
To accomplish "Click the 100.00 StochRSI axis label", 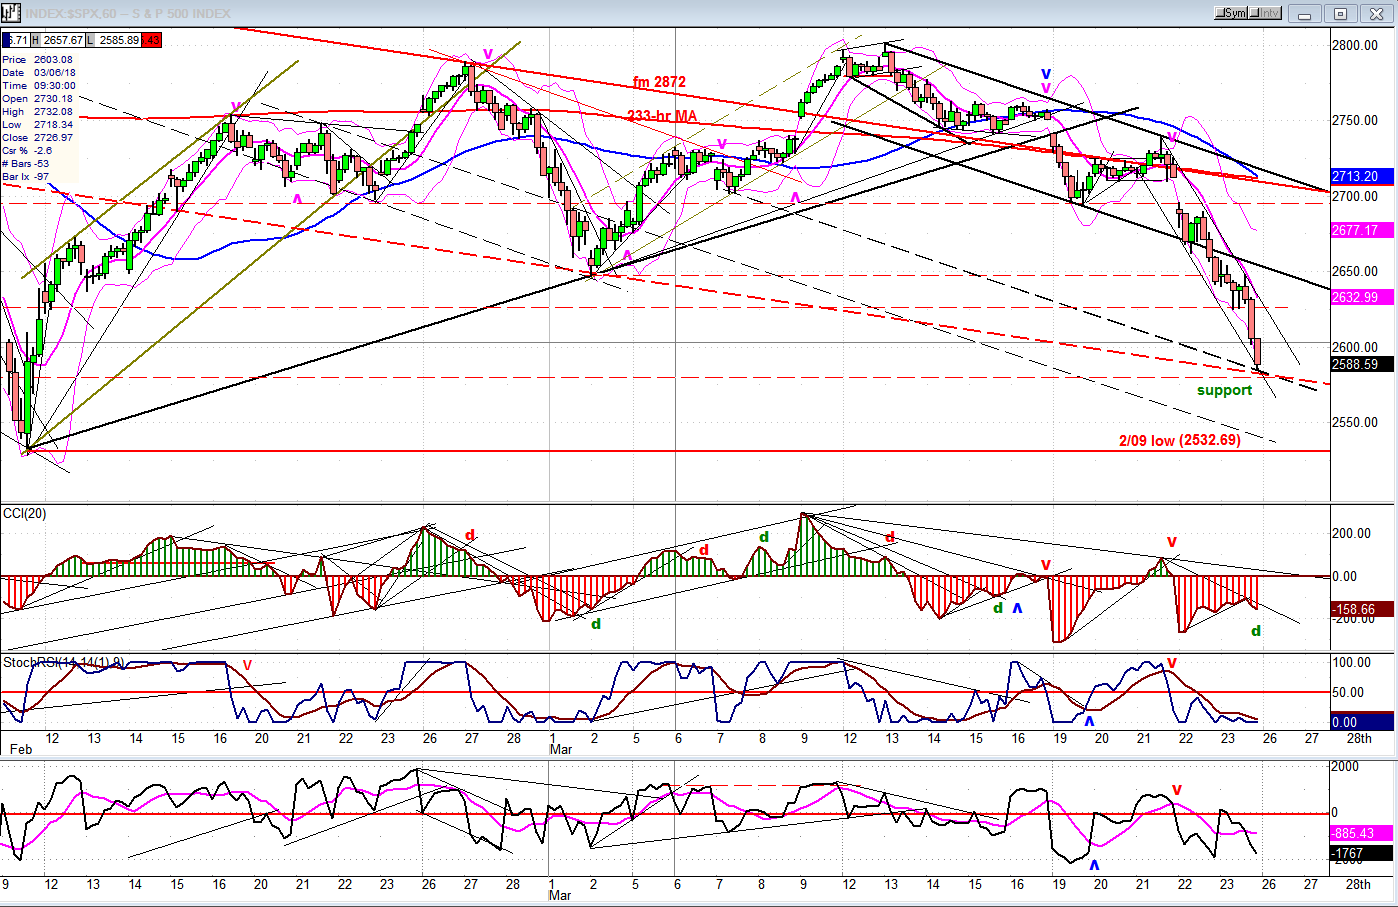I will tap(1352, 662).
